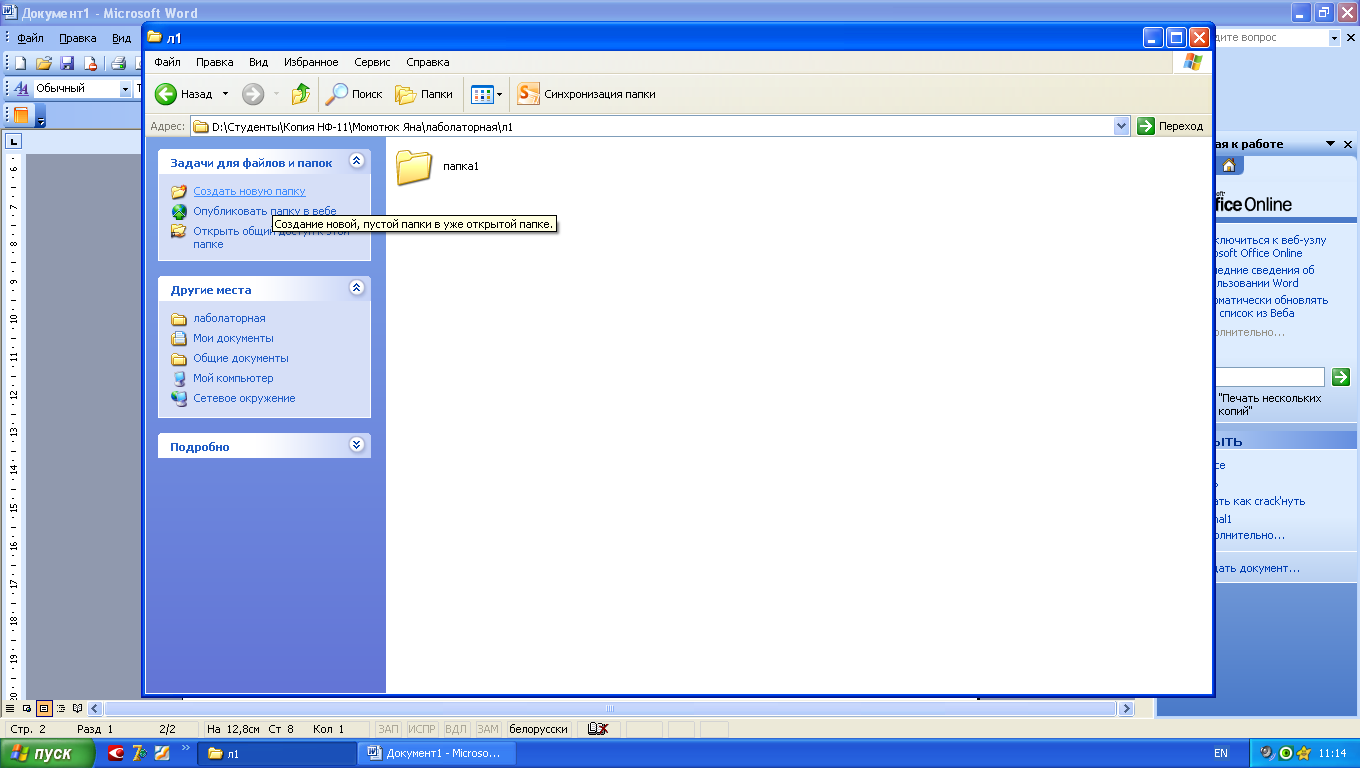Screen dimensions: 1360x768
Task: Open the Views dropdown arrow
Action: (x=499, y=94)
